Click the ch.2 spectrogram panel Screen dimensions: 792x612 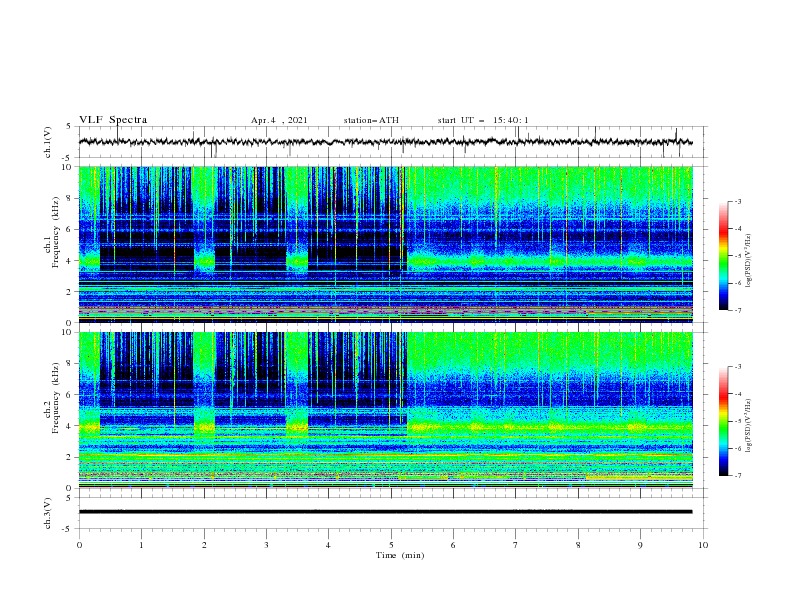coord(385,410)
